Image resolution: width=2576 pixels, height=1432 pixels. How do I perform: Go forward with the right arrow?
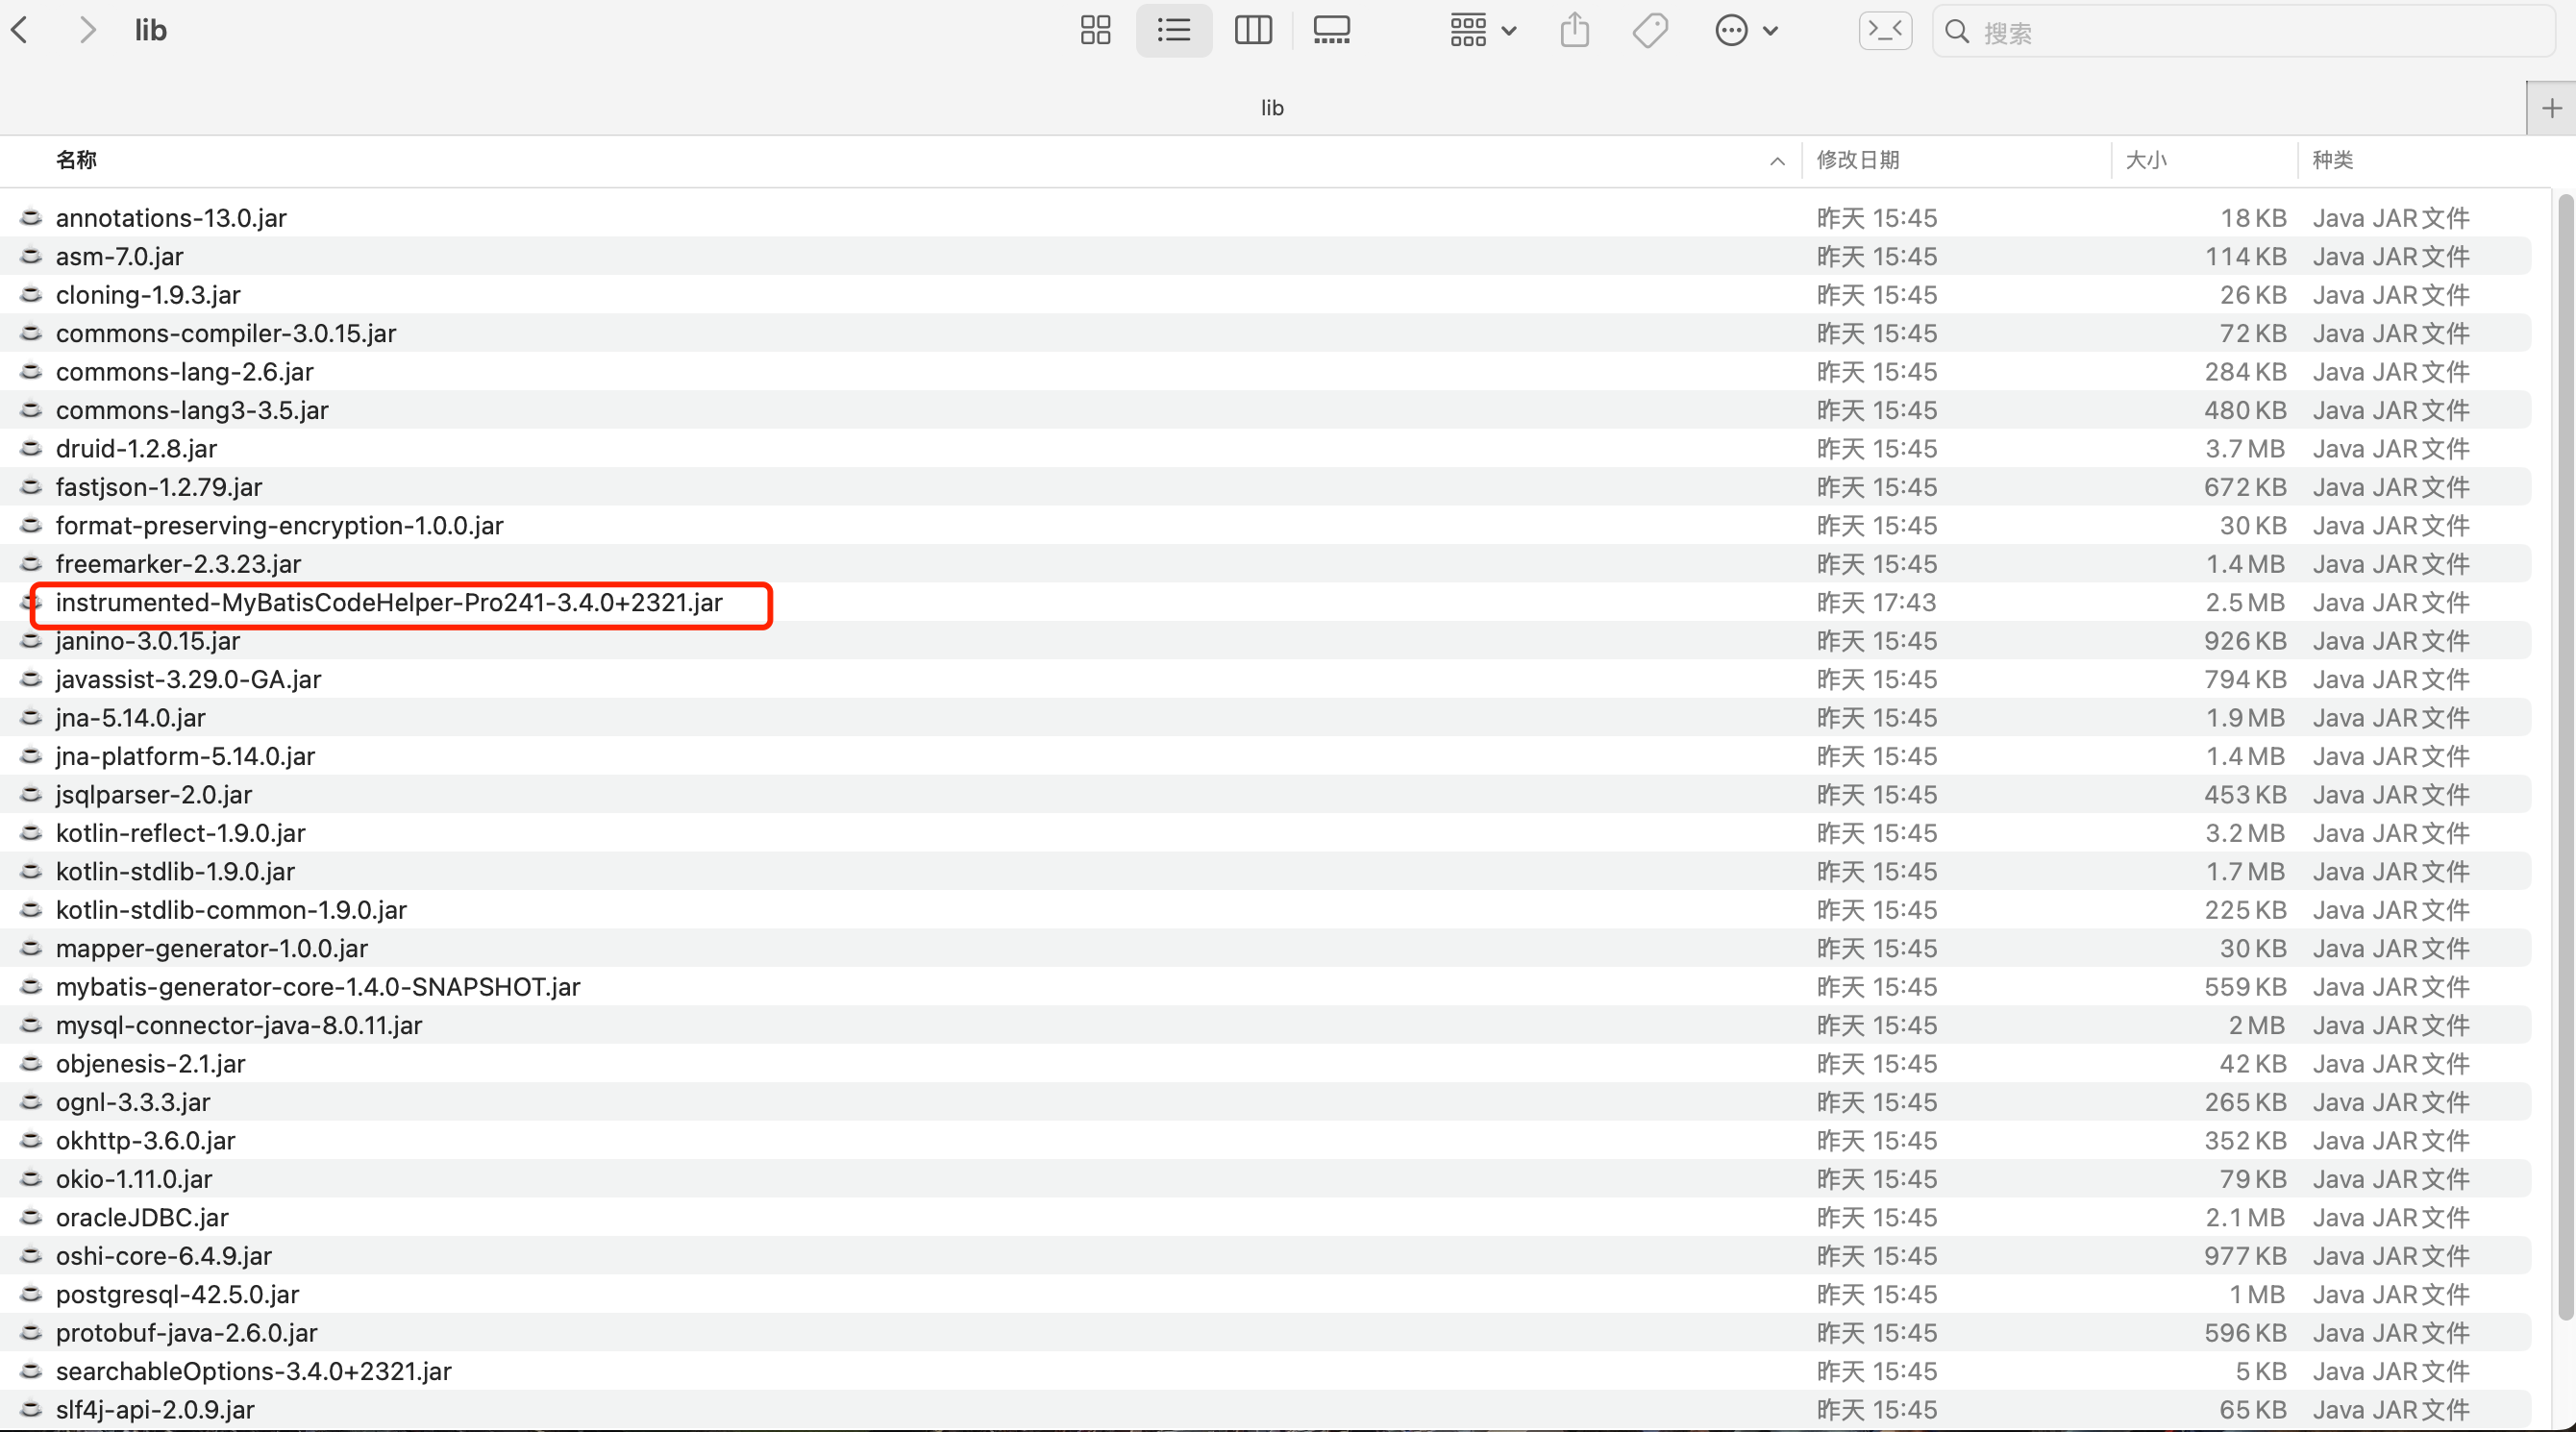(88, 30)
